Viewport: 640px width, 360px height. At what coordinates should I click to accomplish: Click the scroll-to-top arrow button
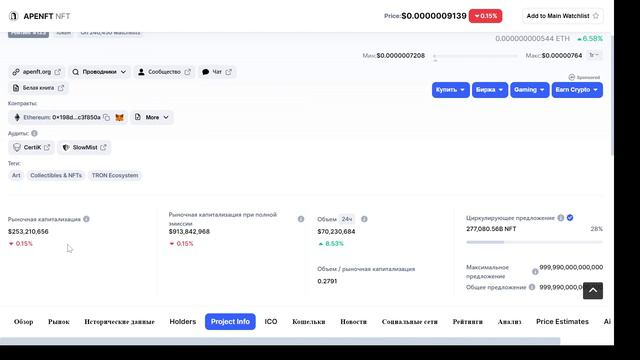click(x=593, y=291)
